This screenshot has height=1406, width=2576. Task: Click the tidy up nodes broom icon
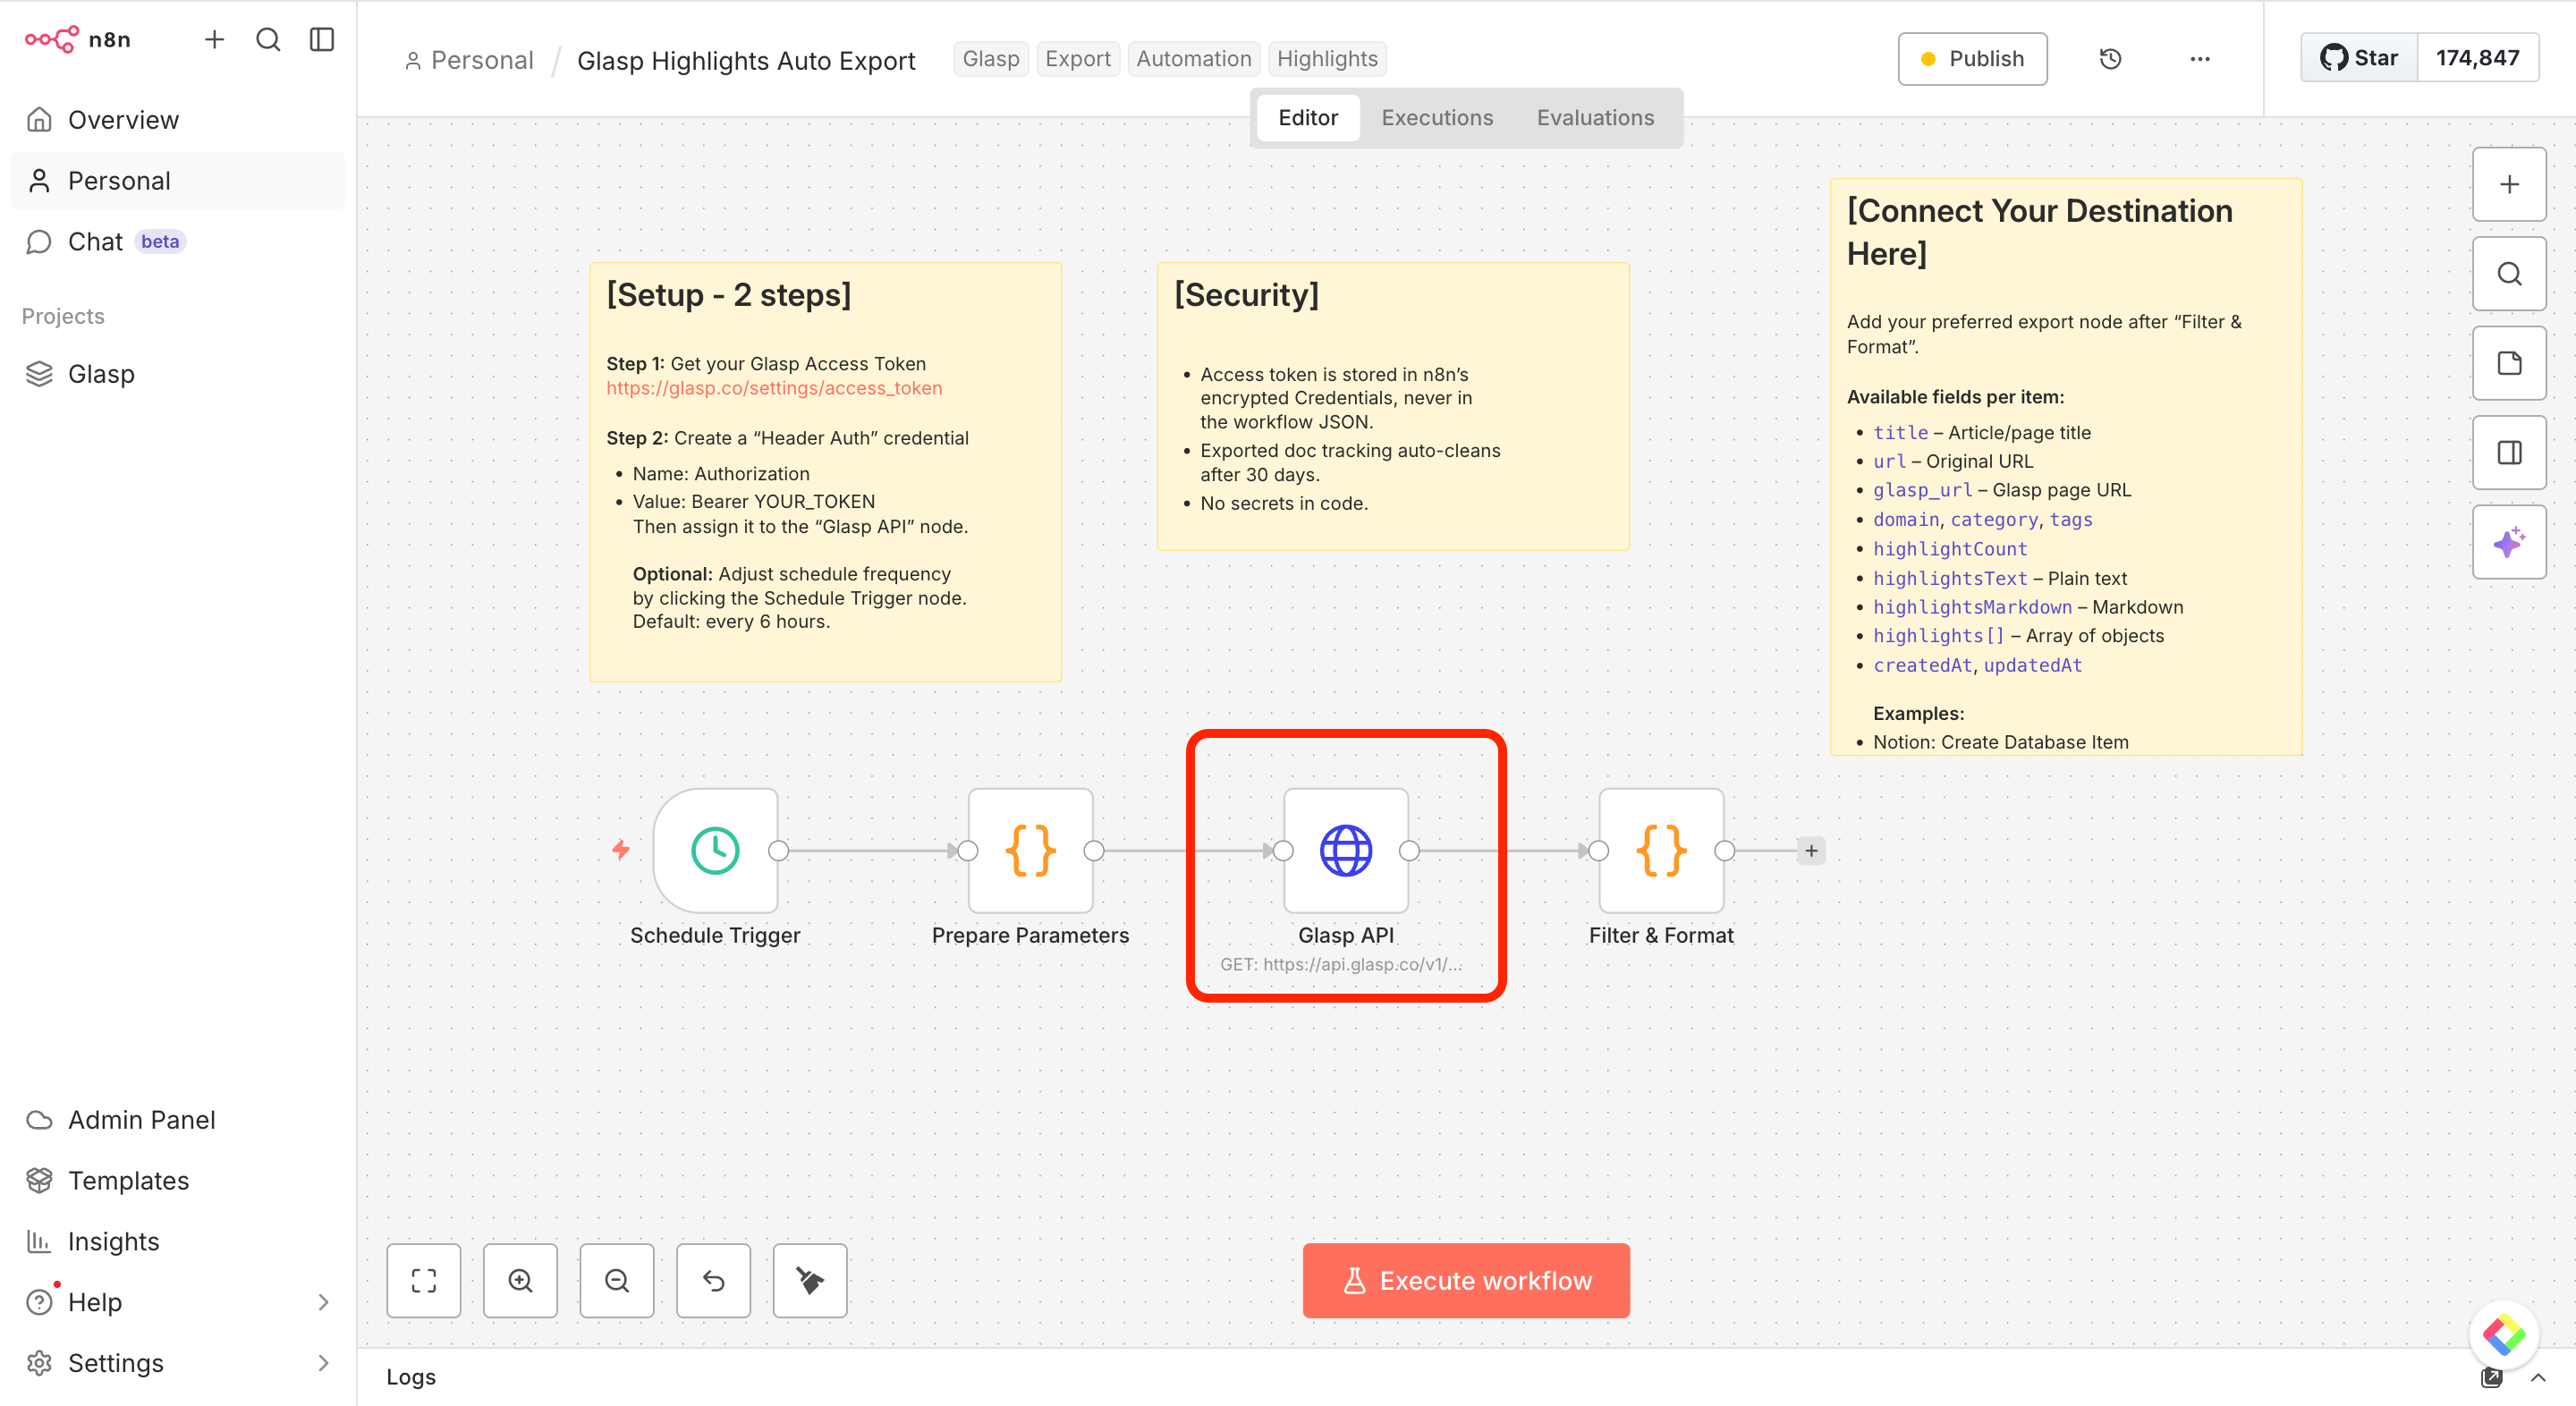[x=810, y=1280]
